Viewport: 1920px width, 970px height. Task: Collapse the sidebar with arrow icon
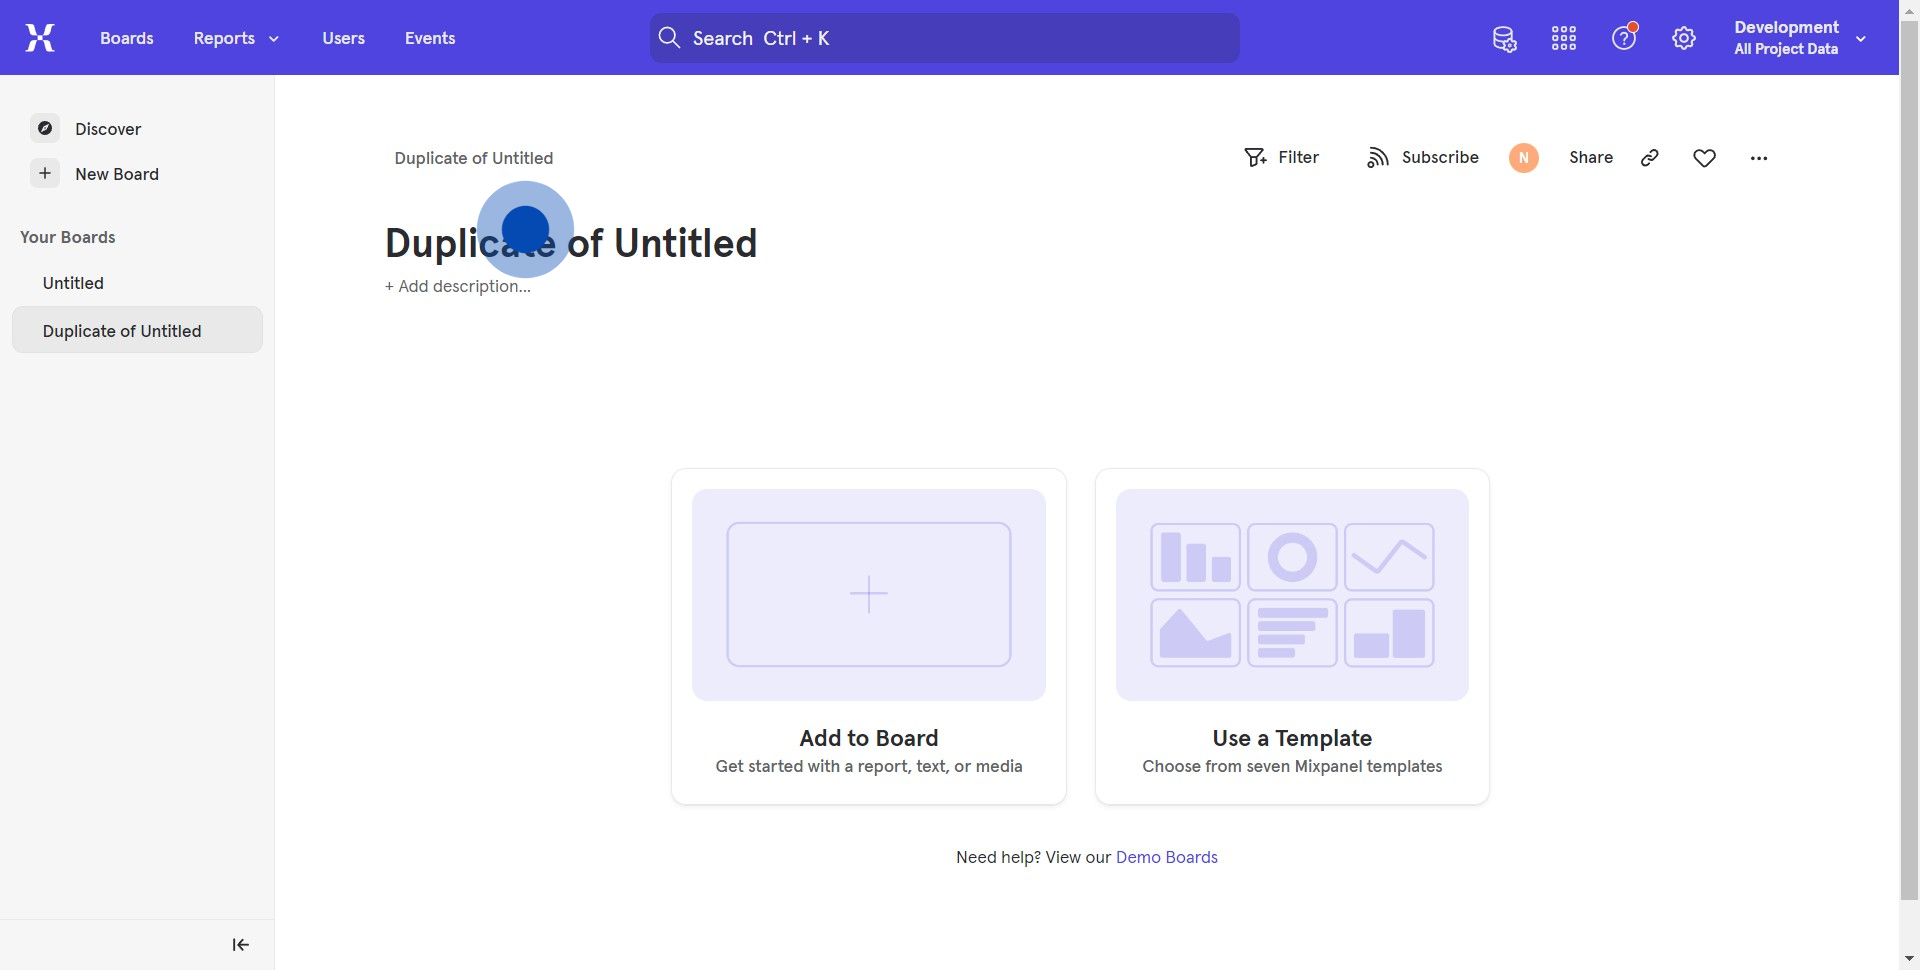point(241,945)
